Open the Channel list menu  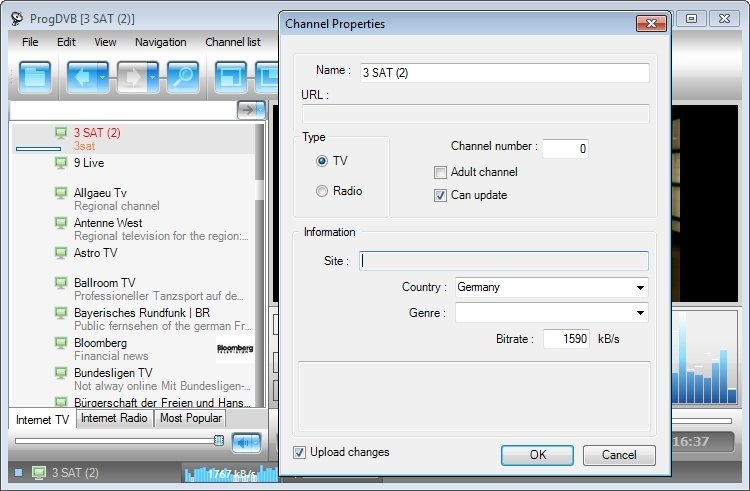pyautogui.click(x=233, y=42)
